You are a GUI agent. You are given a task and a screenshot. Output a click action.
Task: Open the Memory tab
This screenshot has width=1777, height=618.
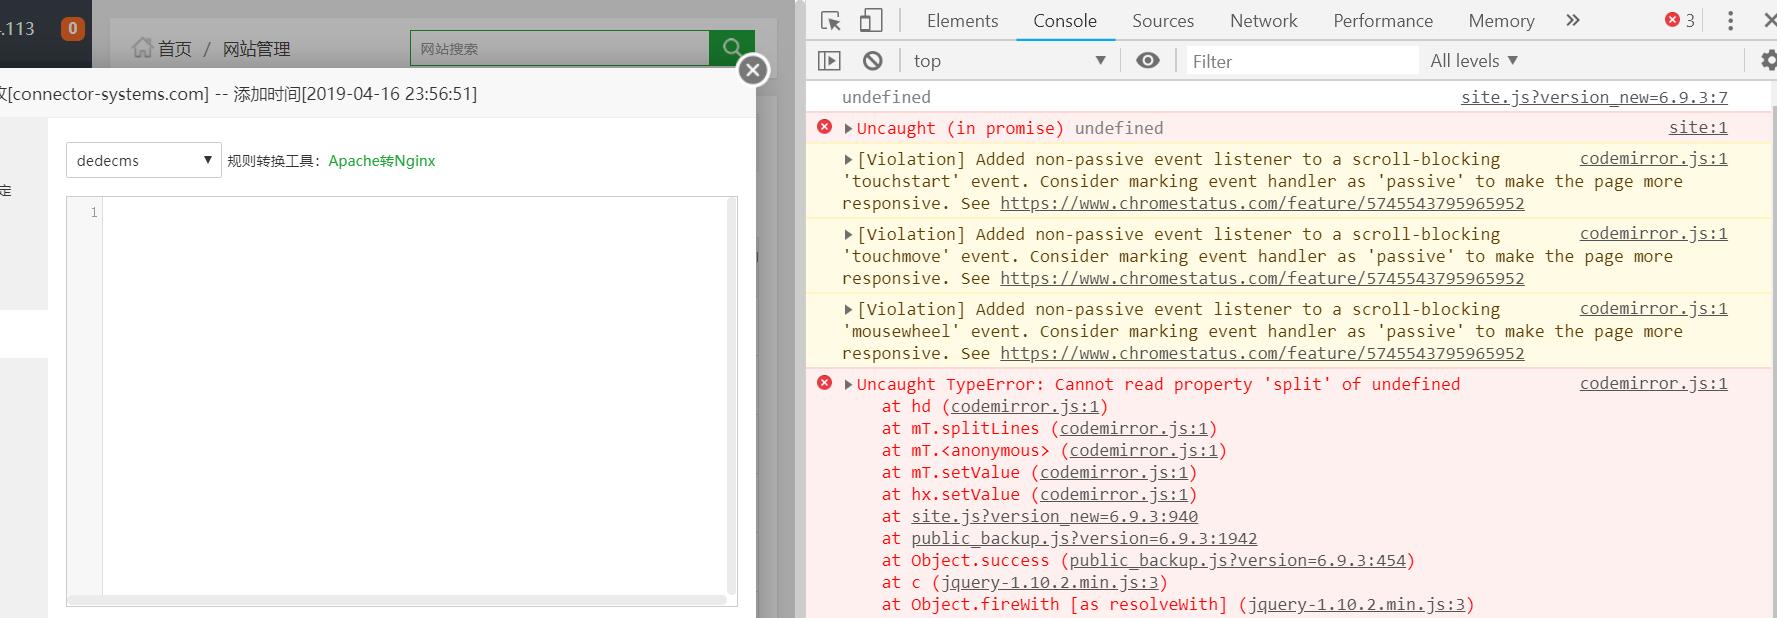click(1501, 20)
